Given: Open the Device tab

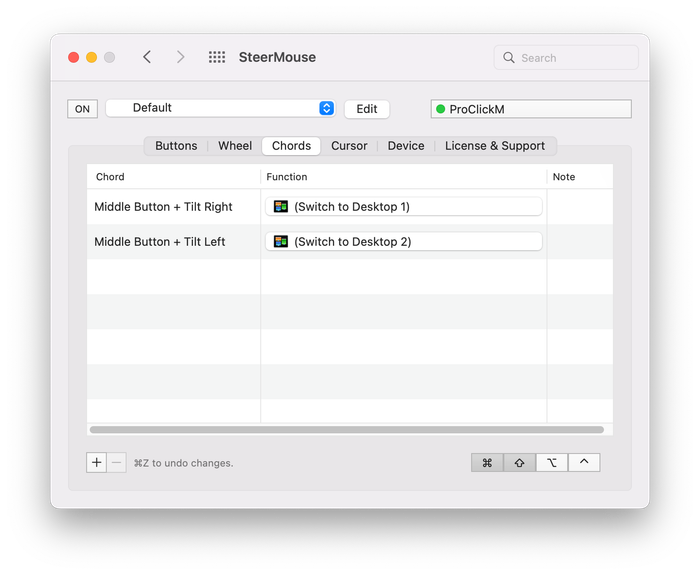Looking at the screenshot, I should [406, 146].
